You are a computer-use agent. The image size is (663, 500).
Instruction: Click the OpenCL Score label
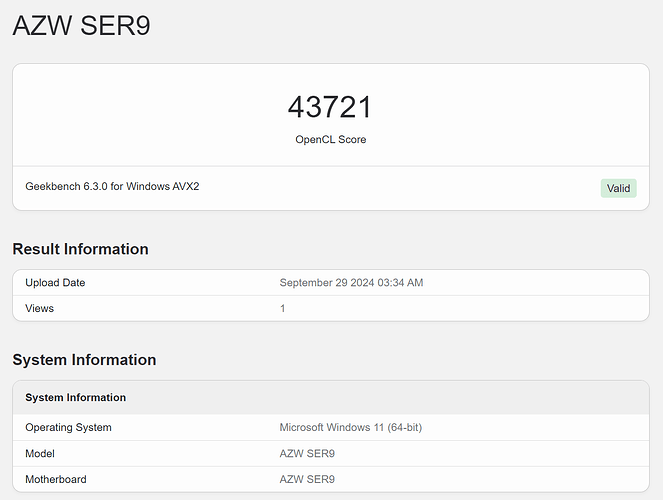(330, 140)
